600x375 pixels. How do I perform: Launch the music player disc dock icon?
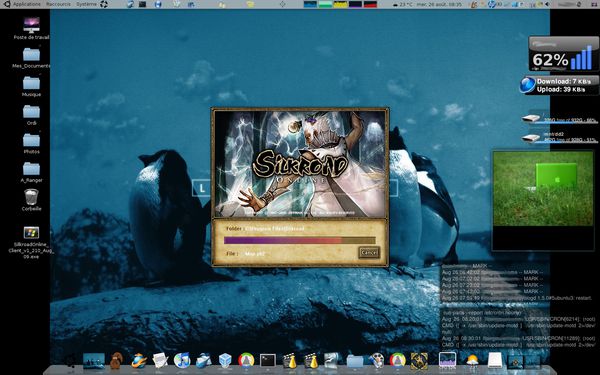click(182, 360)
